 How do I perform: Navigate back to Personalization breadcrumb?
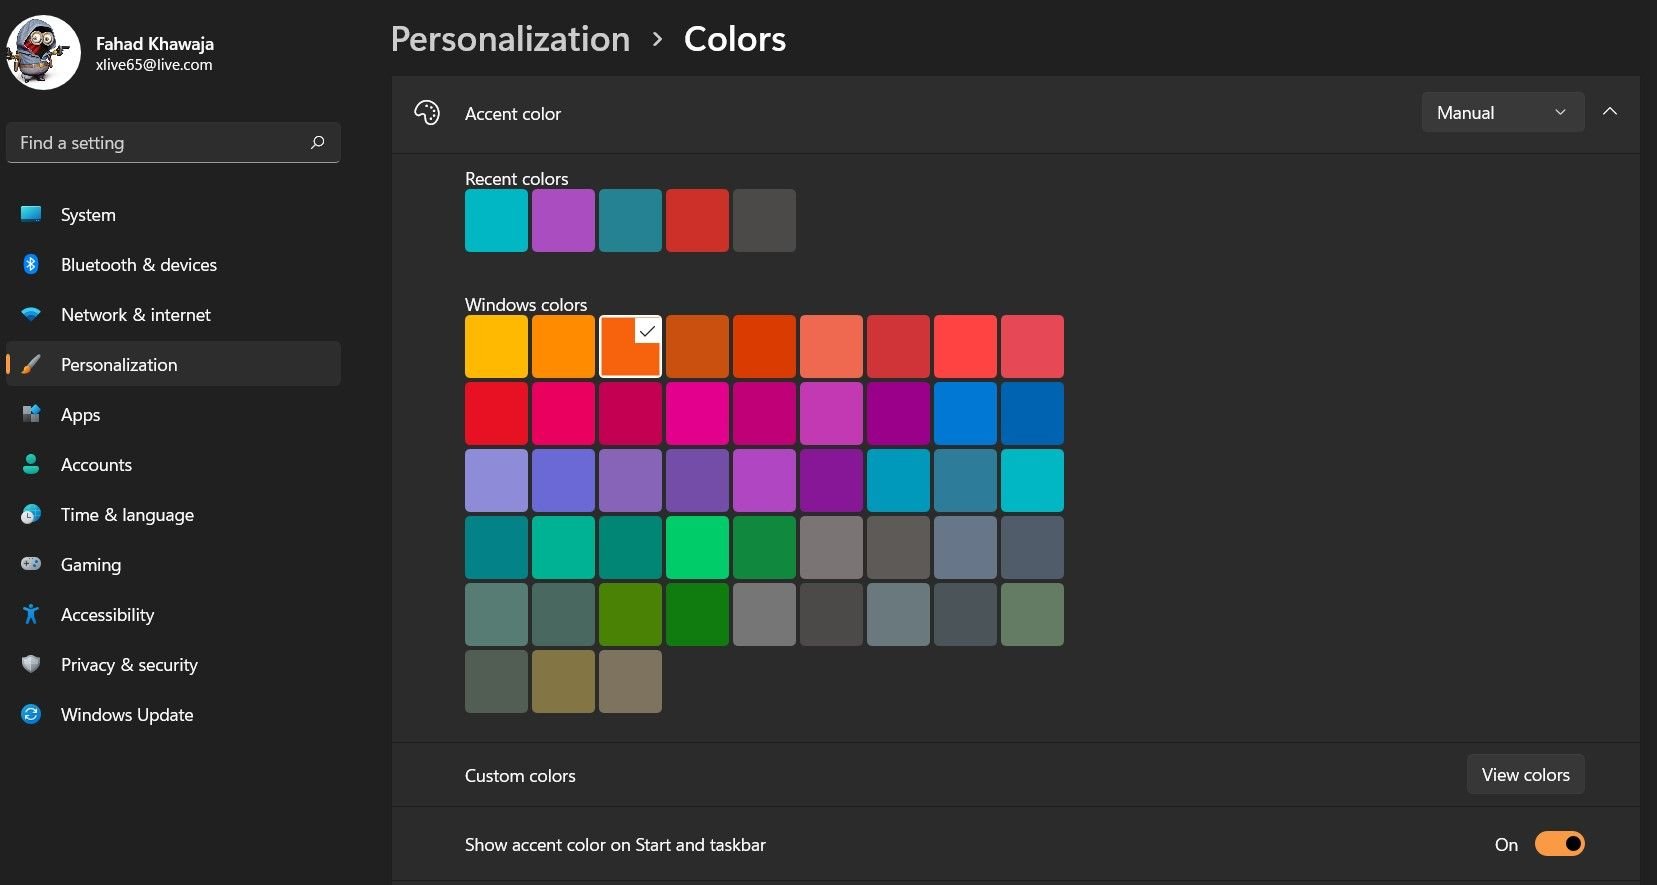tap(510, 39)
